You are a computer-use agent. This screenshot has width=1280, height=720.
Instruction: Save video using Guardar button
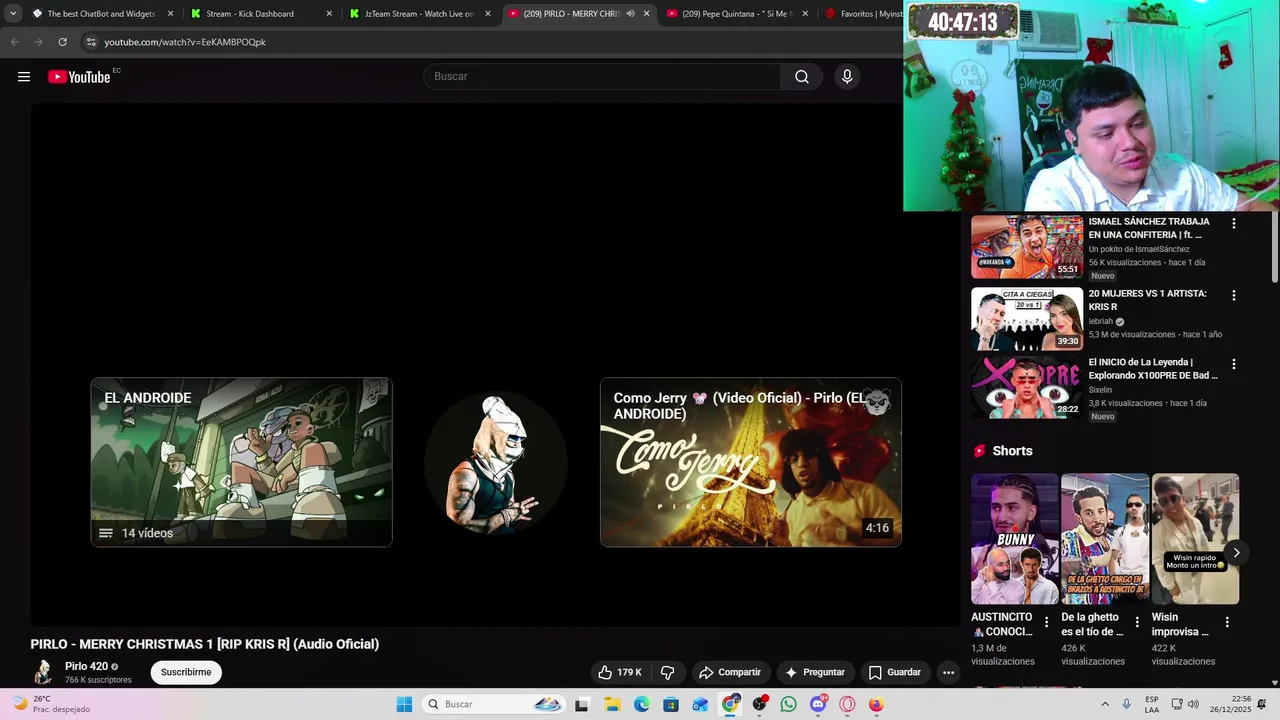(x=894, y=672)
